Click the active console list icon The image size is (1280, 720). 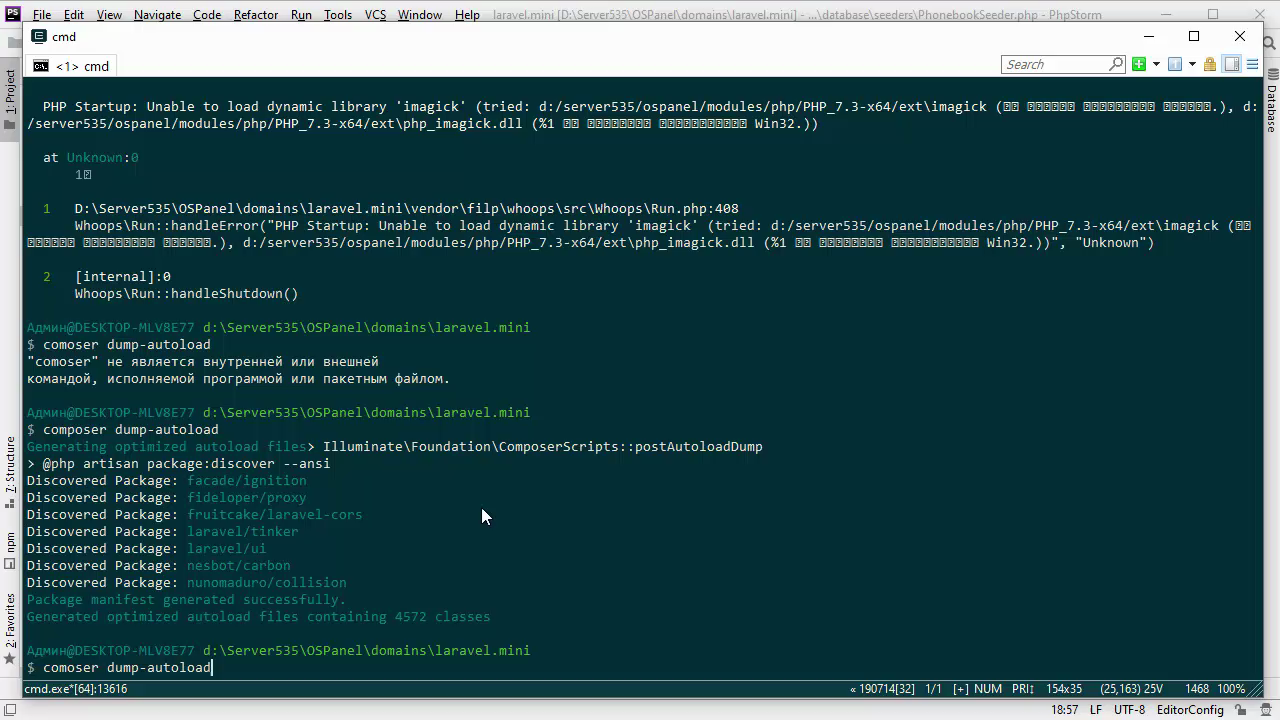click(x=1175, y=64)
